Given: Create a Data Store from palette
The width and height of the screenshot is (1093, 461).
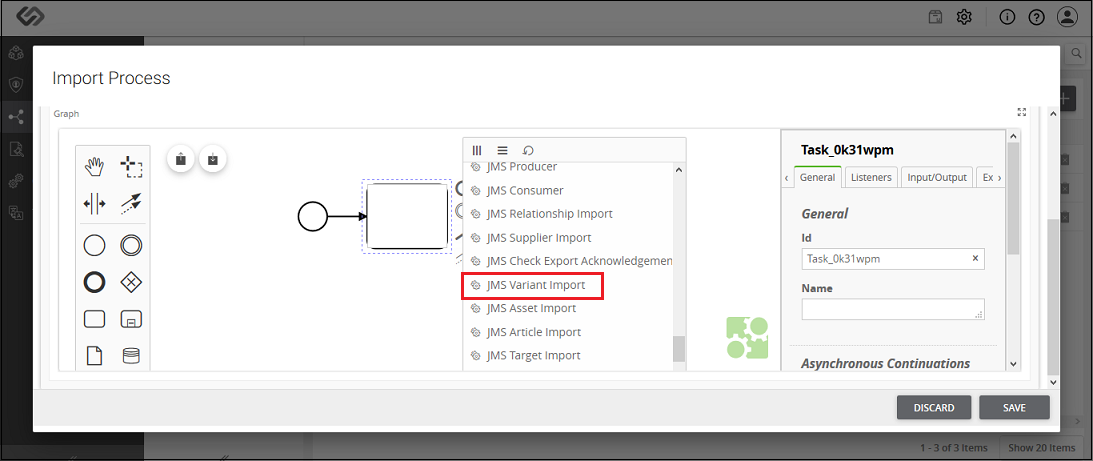Looking at the screenshot, I should [x=130, y=356].
